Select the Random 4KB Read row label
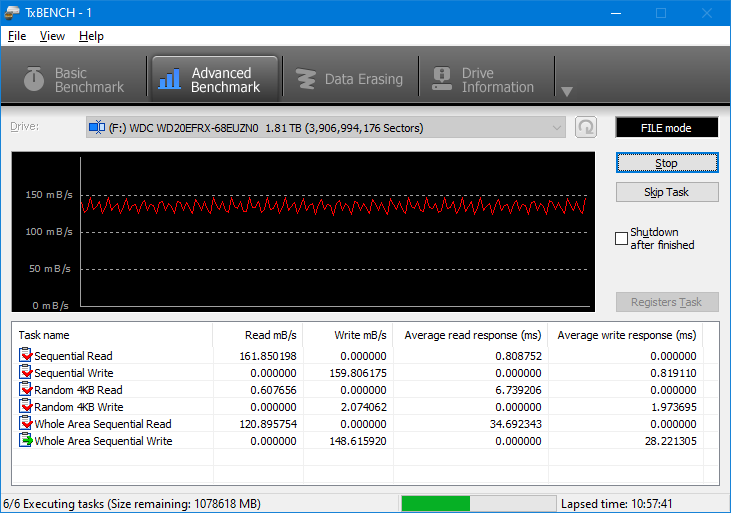Image resolution: width=731 pixels, height=513 pixels. (78, 390)
